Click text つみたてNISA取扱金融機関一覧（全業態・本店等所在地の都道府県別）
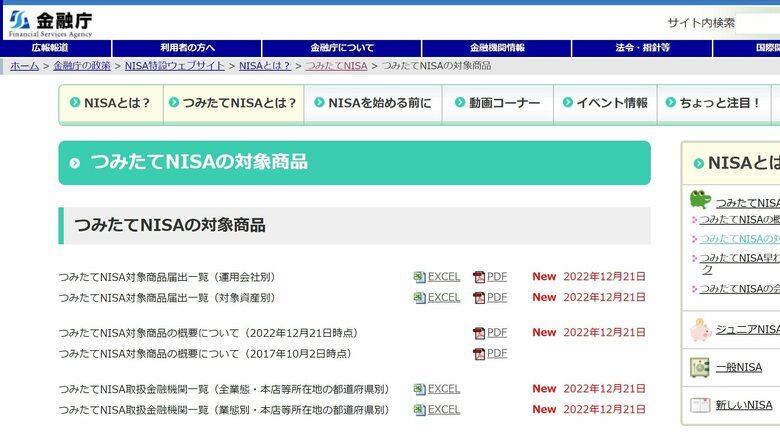The image size is (780, 439). [224, 389]
